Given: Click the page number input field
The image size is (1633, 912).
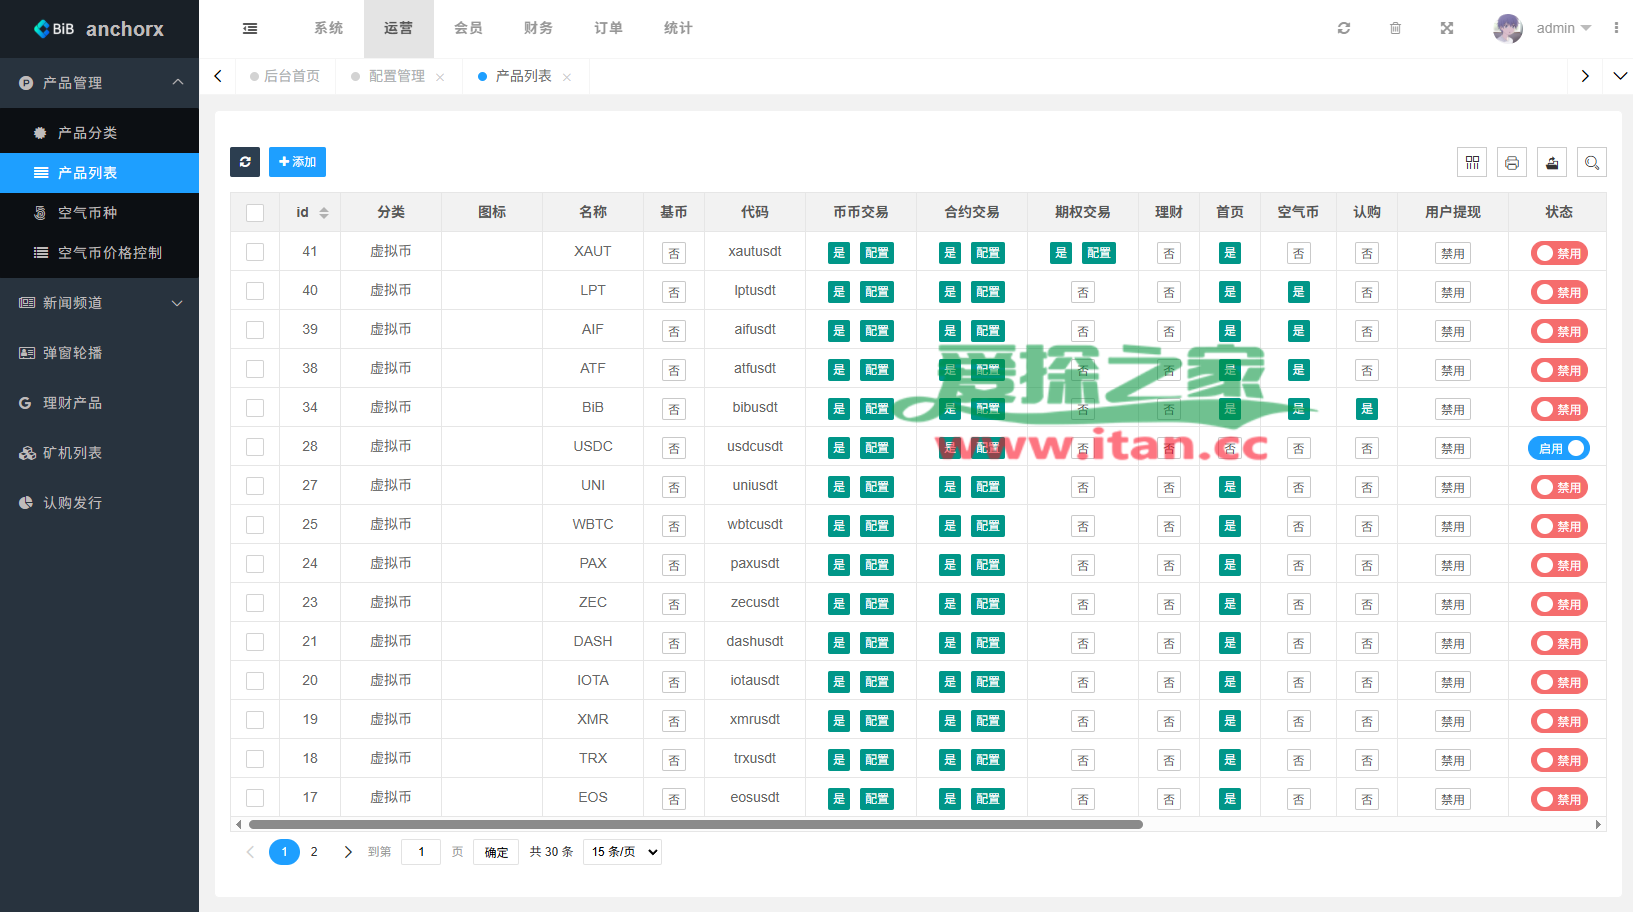Looking at the screenshot, I should [x=421, y=852].
